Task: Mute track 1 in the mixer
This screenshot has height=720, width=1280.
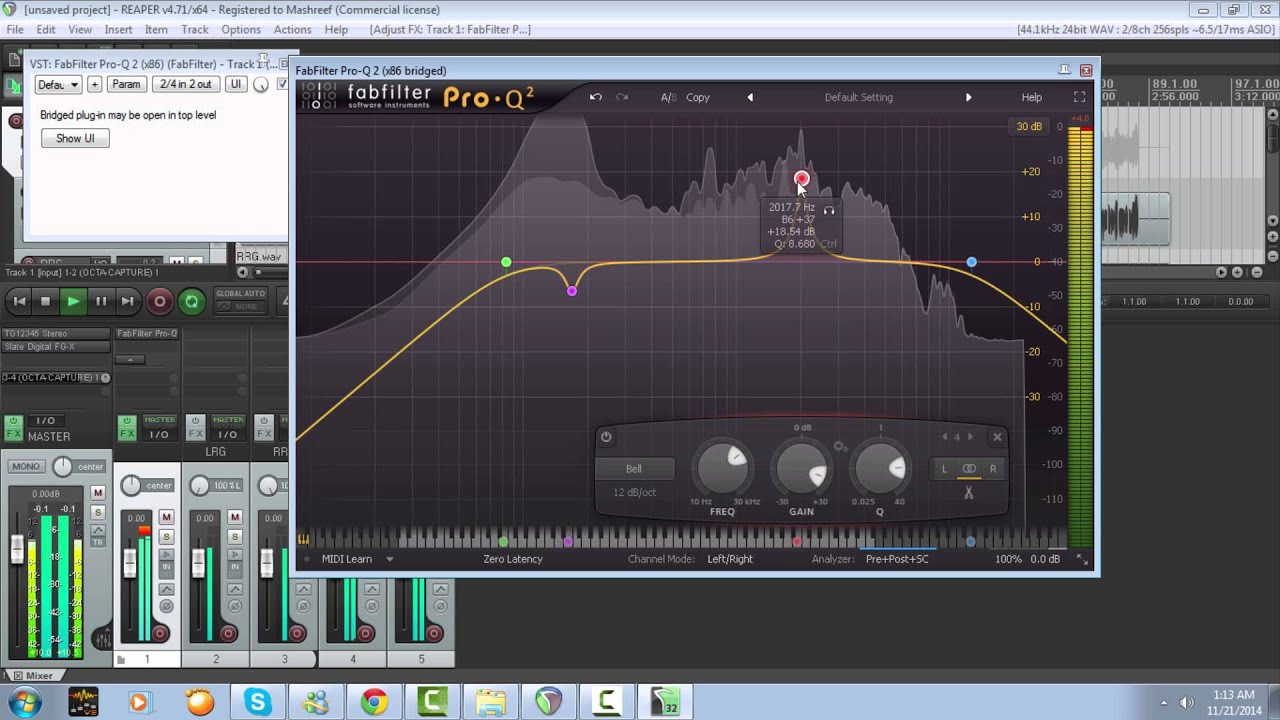Action: coord(166,517)
